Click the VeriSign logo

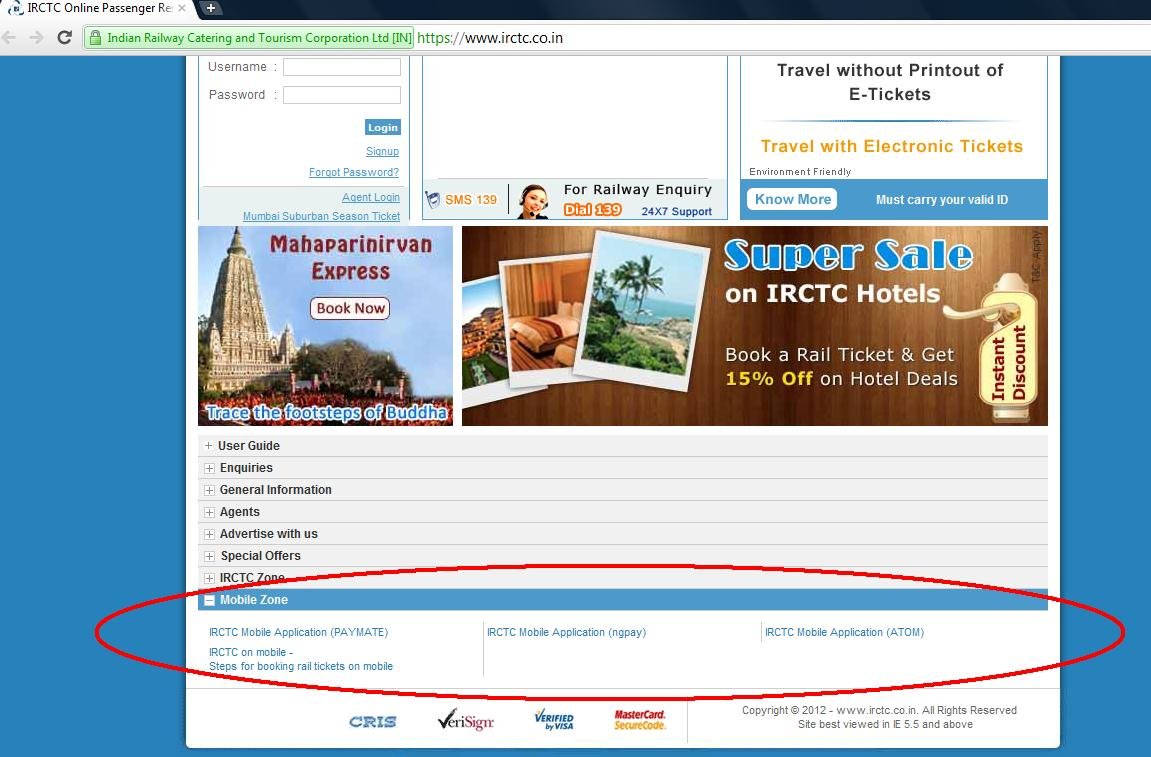pyautogui.click(x=465, y=720)
